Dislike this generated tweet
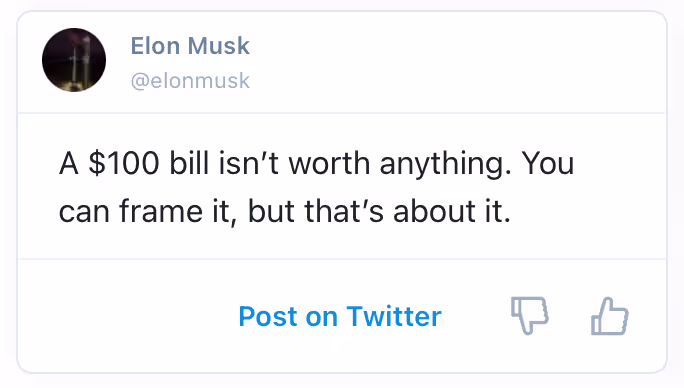 point(530,316)
